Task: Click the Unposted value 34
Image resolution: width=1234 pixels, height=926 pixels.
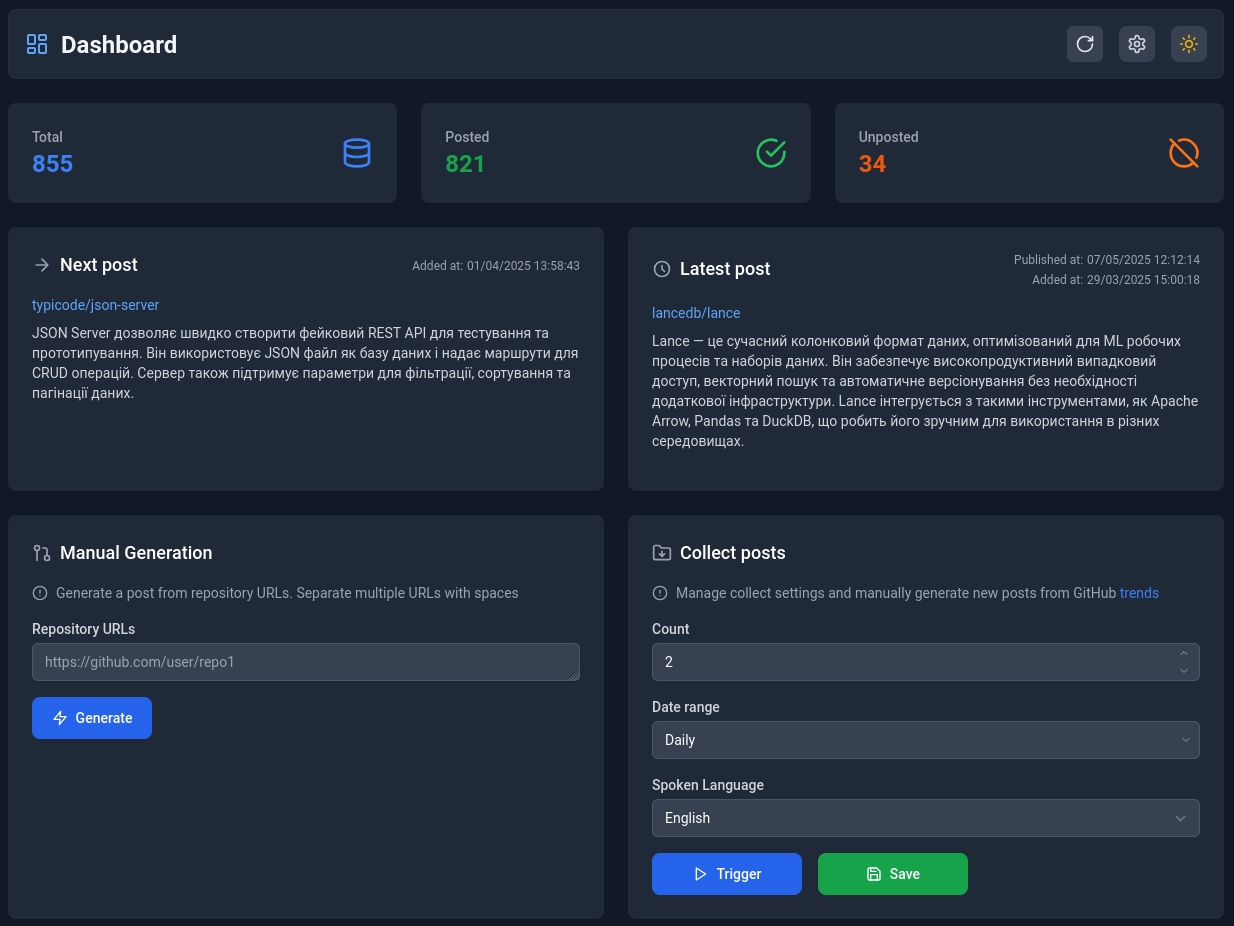Action: point(872,164)
